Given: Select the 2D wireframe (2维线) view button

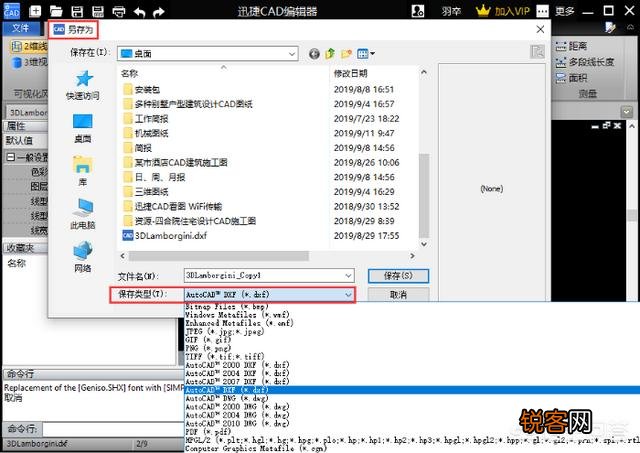Looking at the screenshot, I should 29,47.
